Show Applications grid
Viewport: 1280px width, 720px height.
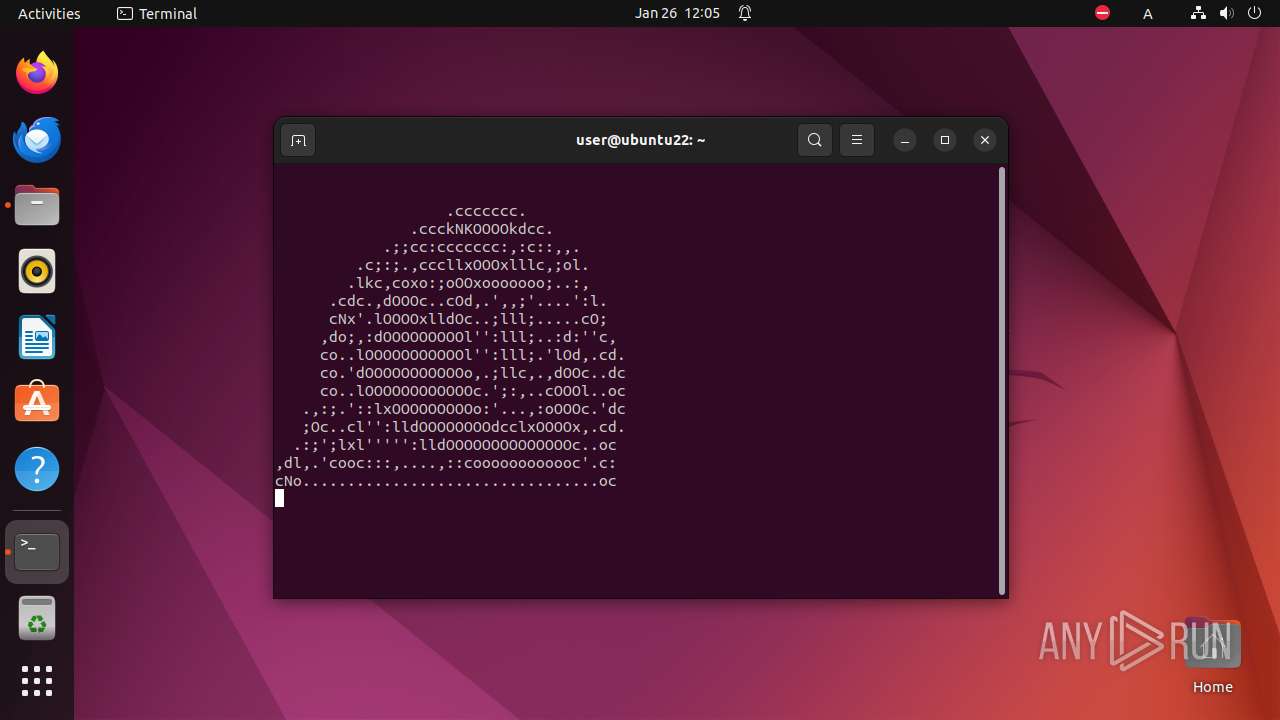37,681
